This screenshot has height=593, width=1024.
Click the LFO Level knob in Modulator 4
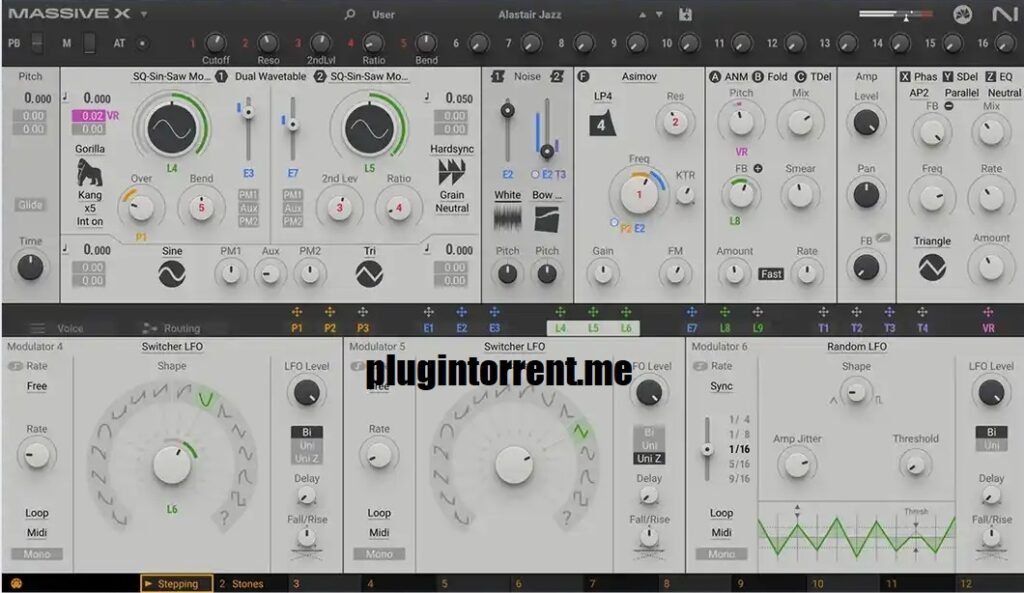306,393
